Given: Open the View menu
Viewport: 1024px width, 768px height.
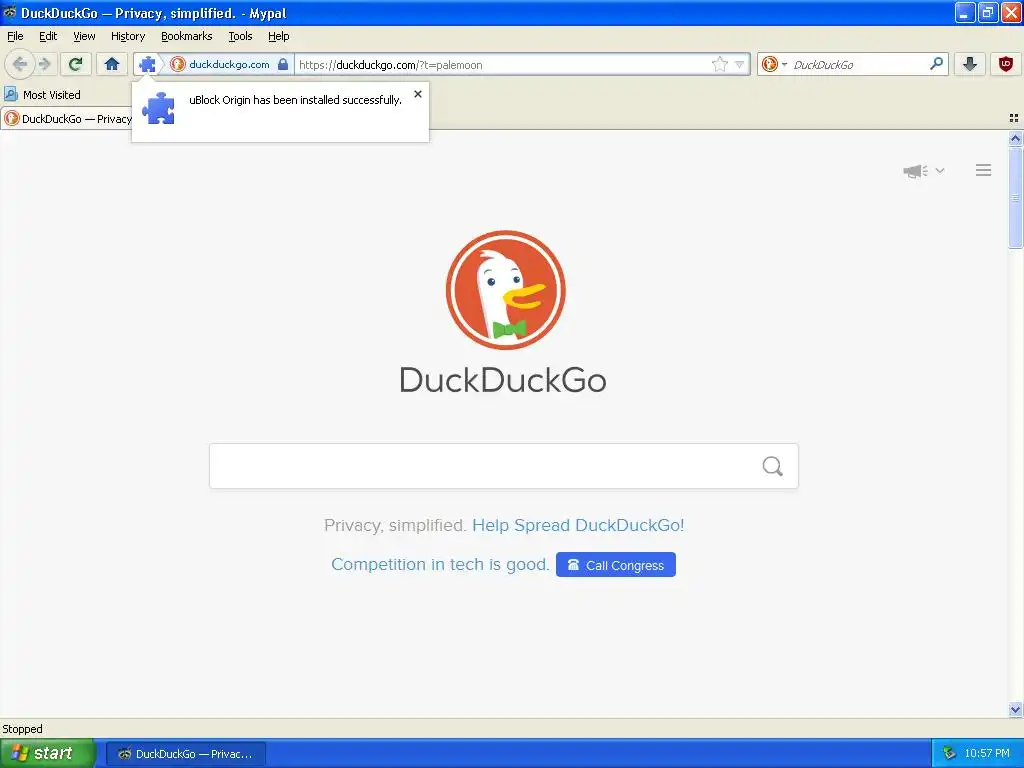Looking at the screenshot, I should (84, 37).
